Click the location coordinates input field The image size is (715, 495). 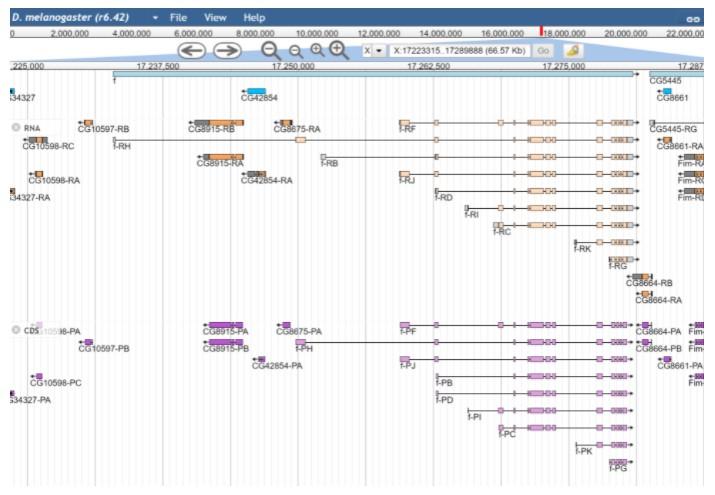(459, 51)
